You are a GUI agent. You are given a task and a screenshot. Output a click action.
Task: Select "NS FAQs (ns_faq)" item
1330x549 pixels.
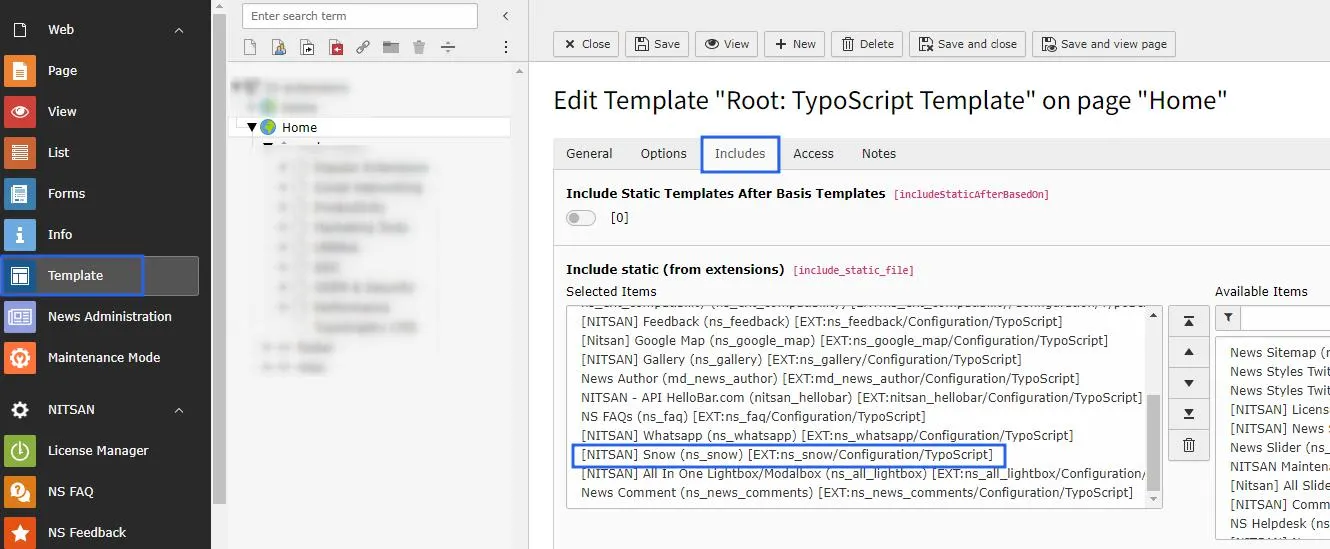click(753, 417)
